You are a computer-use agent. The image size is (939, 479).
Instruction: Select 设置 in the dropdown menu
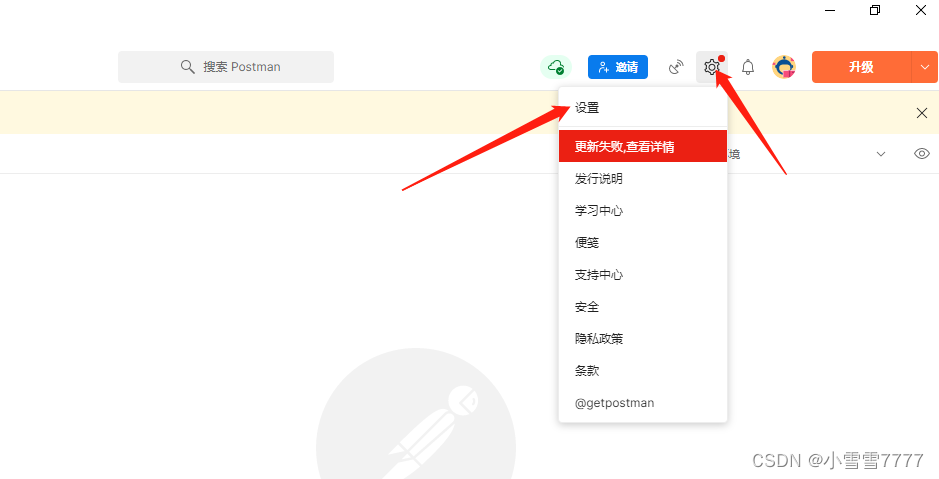(x=643, y=108)
